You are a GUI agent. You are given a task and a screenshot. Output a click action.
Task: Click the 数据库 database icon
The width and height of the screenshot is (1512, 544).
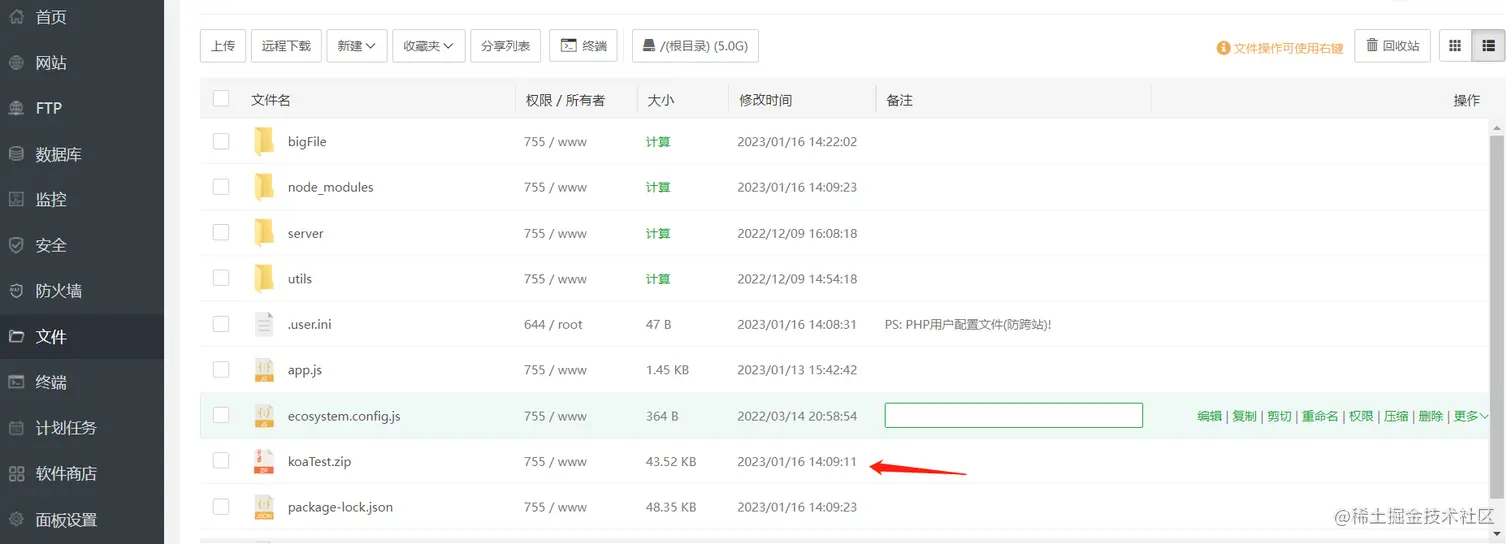tap(16, 154)
